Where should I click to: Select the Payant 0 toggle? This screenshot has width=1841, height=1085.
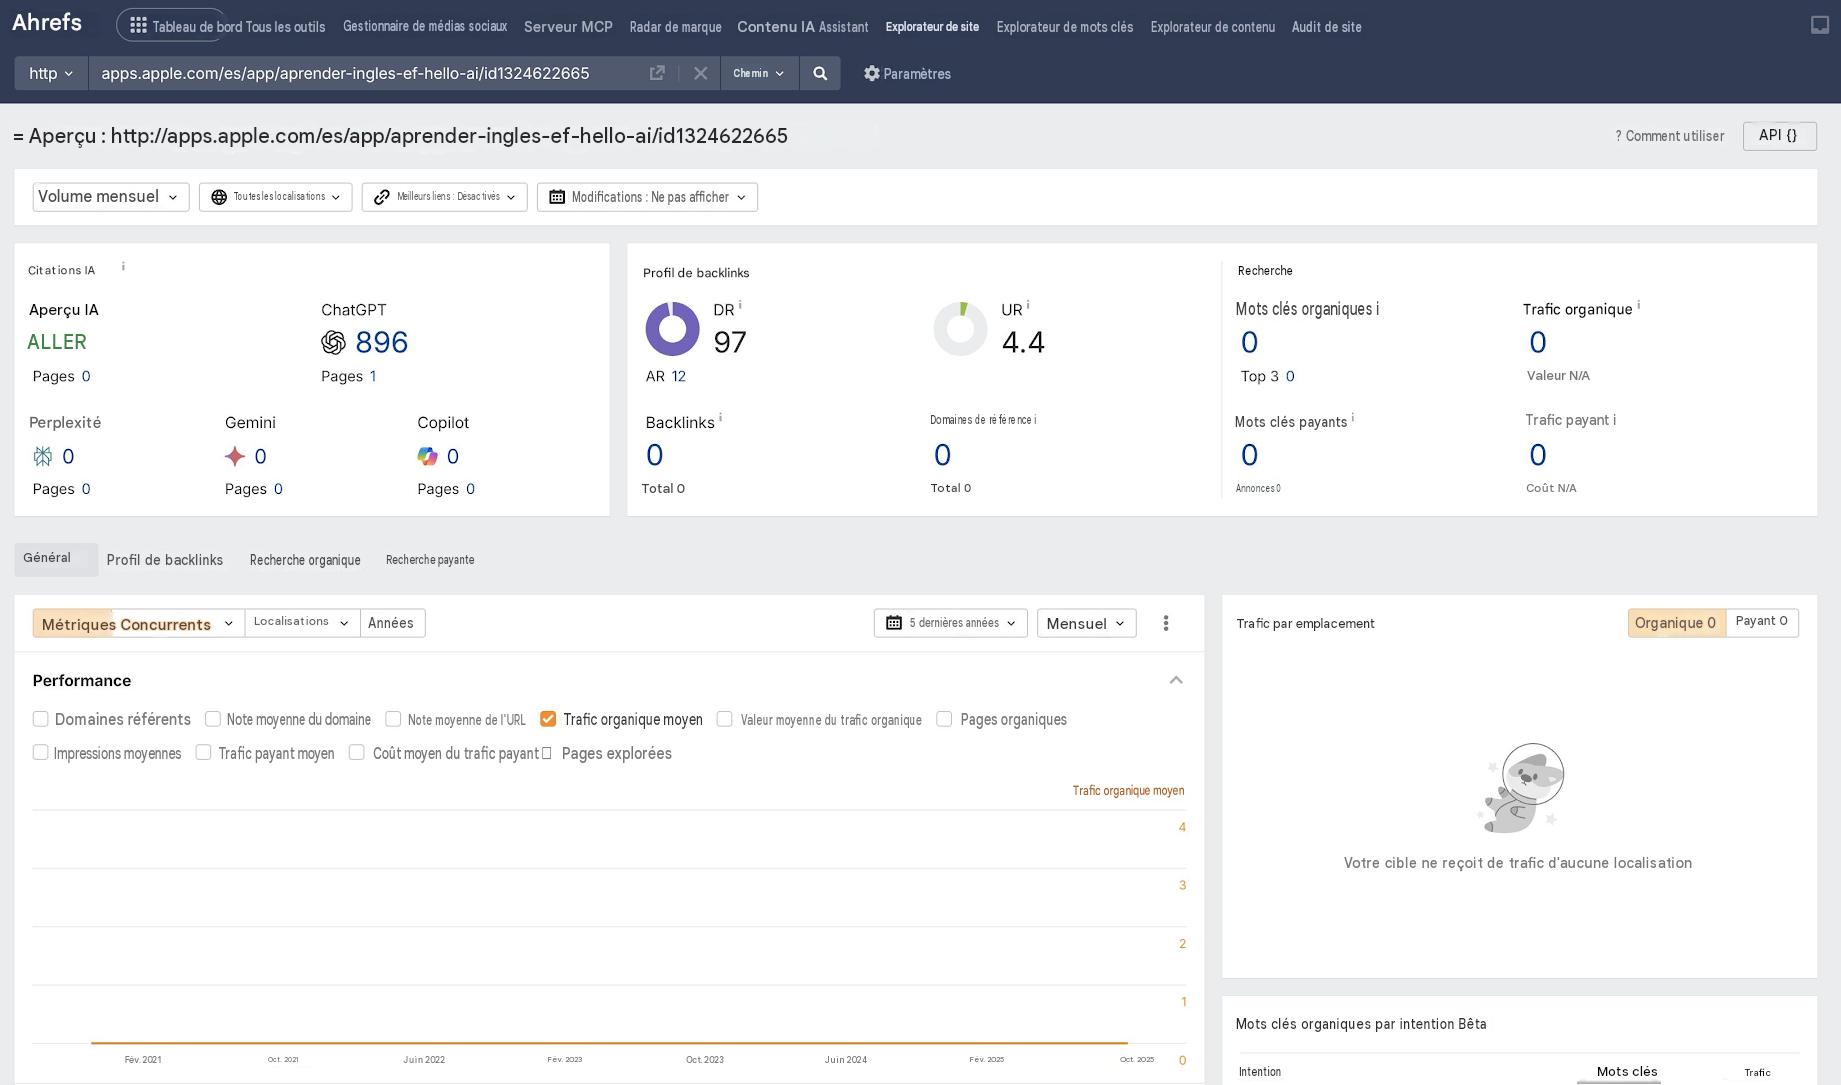click(x=1761, y=622)
